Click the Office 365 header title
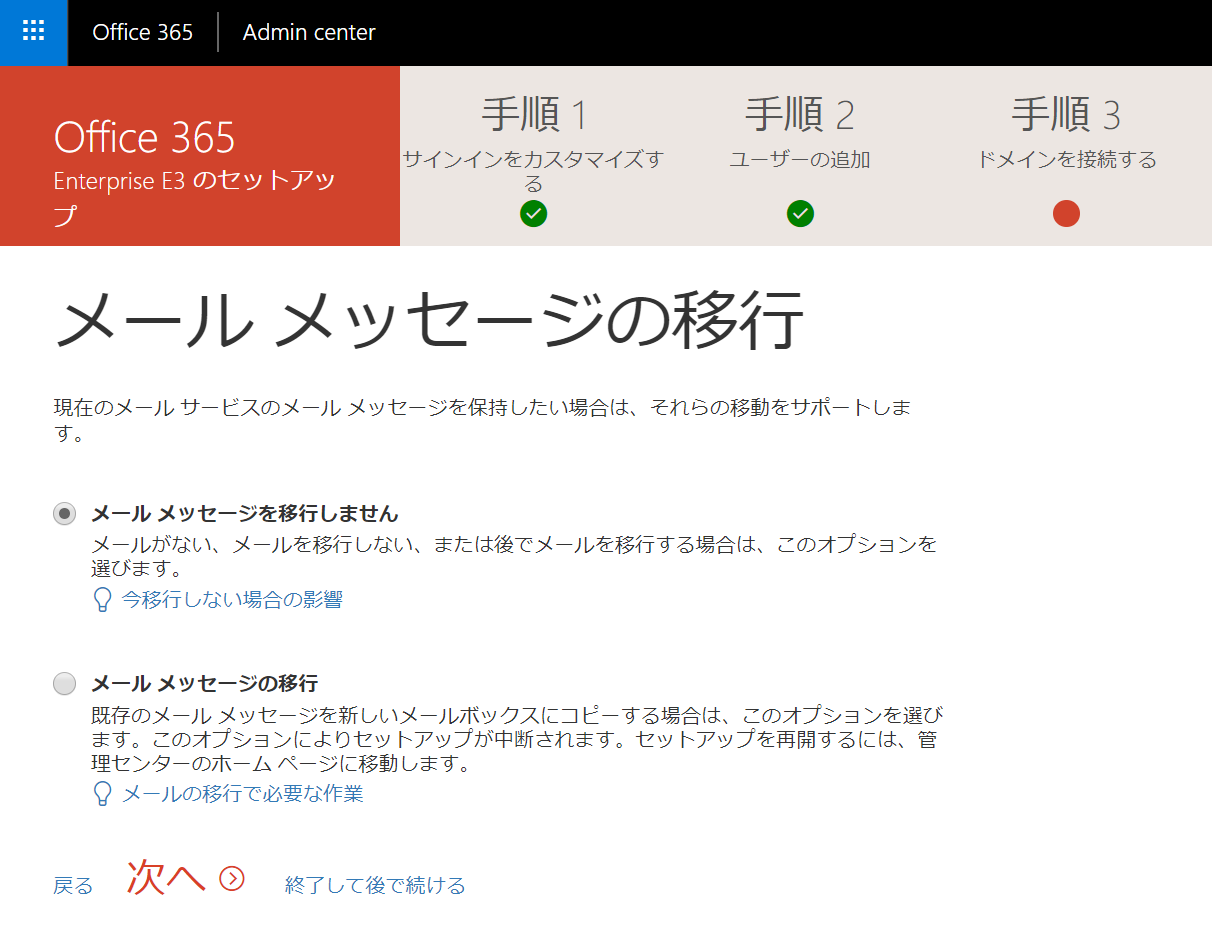The image size is (1212, 939). 142,32
